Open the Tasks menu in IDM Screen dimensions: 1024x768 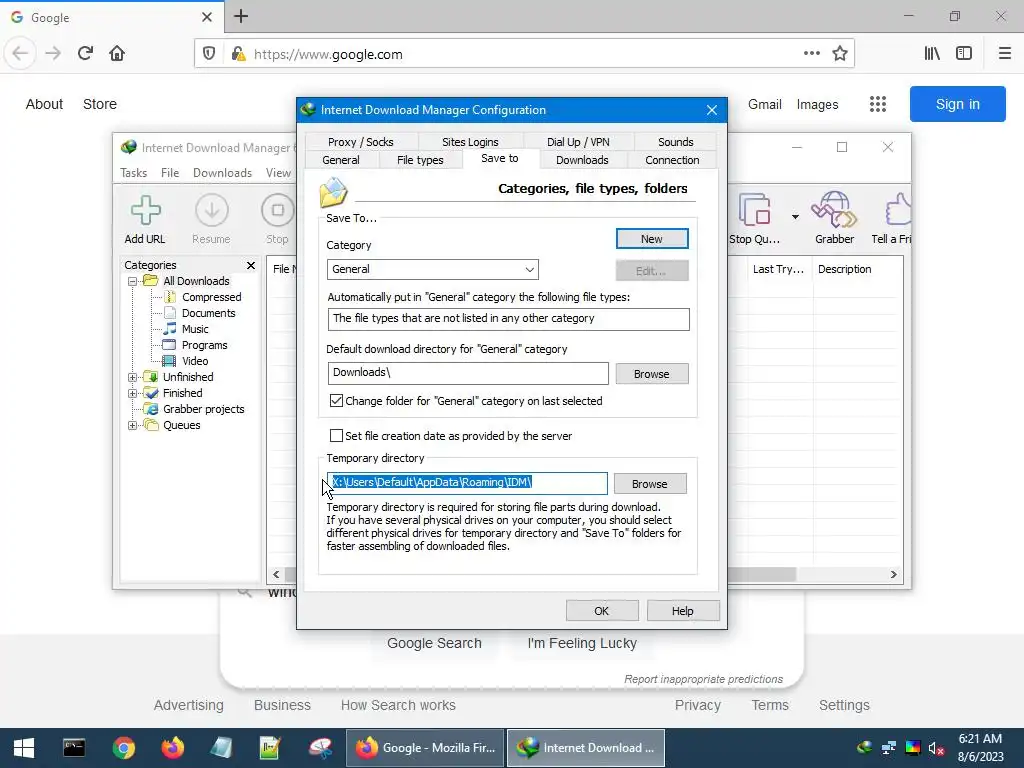click(x=133, y=173)
